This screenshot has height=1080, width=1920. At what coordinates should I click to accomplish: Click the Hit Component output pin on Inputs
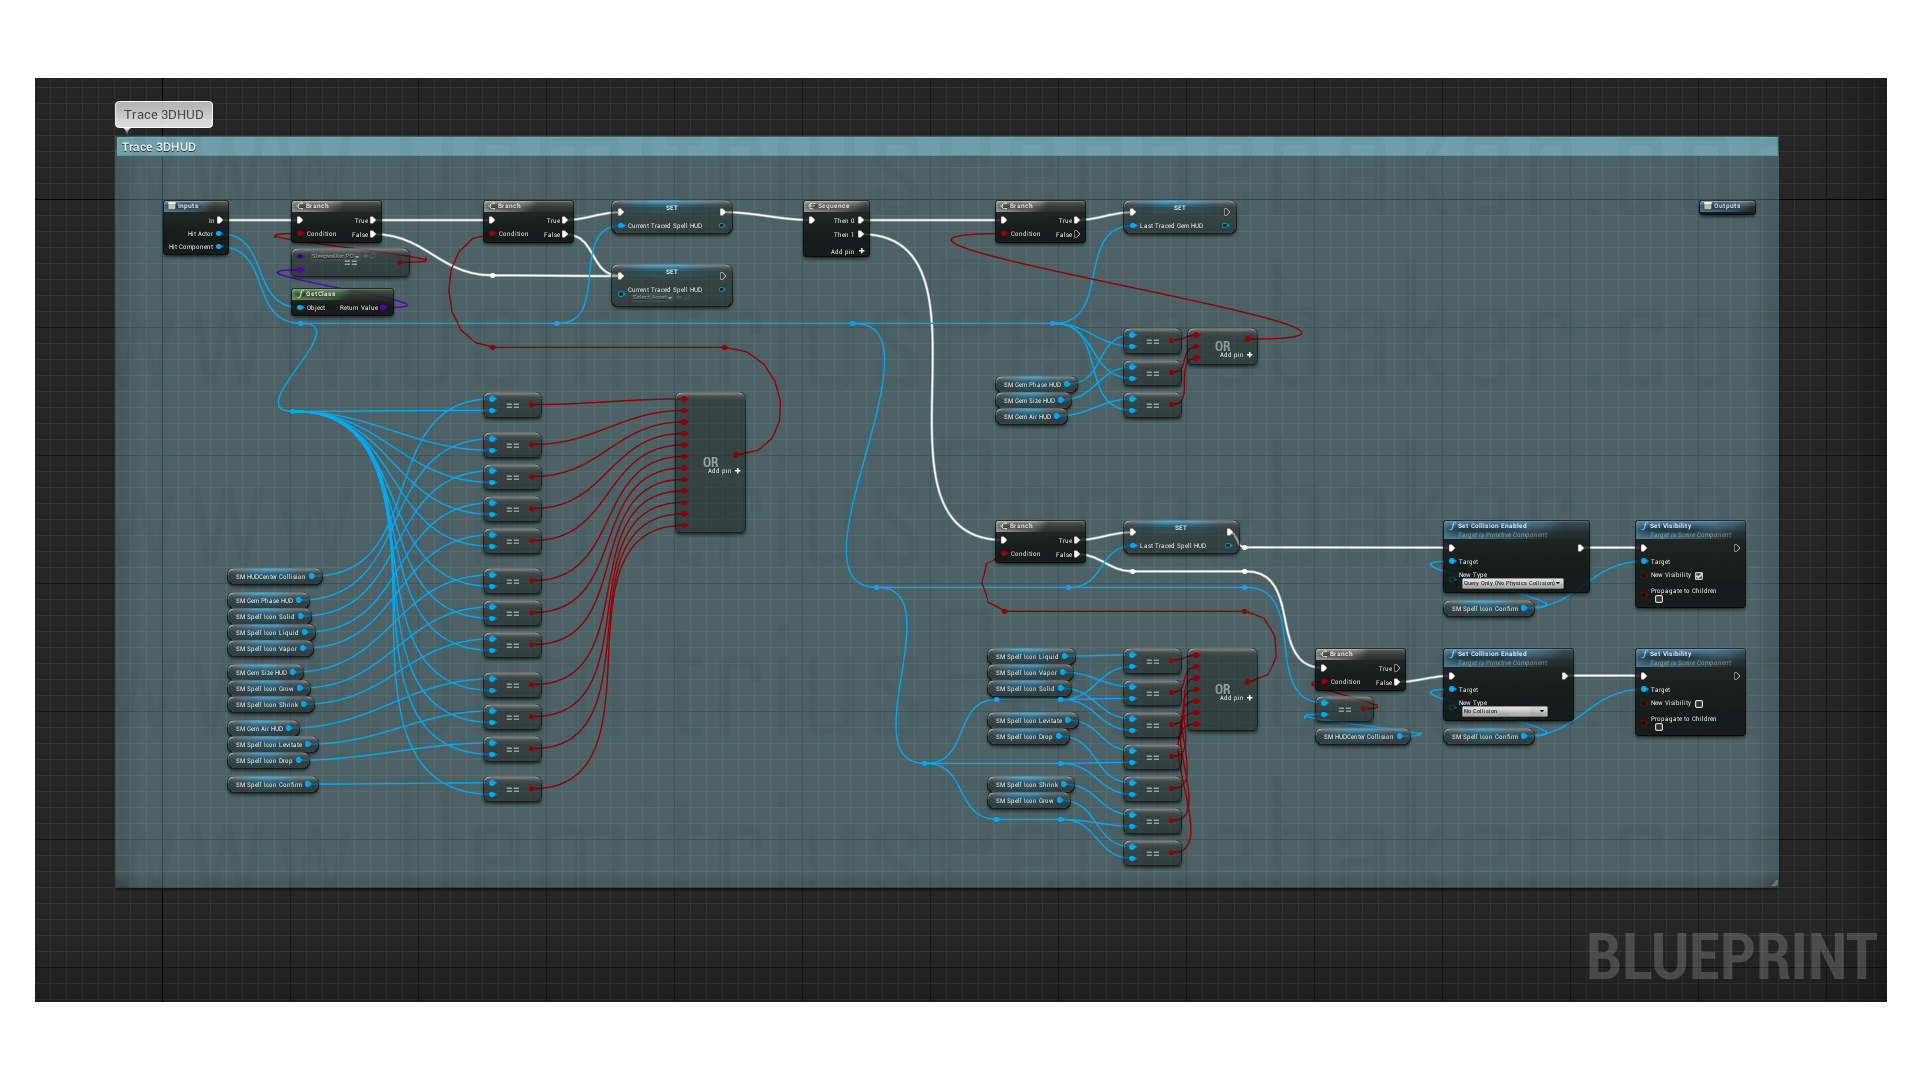219,247
